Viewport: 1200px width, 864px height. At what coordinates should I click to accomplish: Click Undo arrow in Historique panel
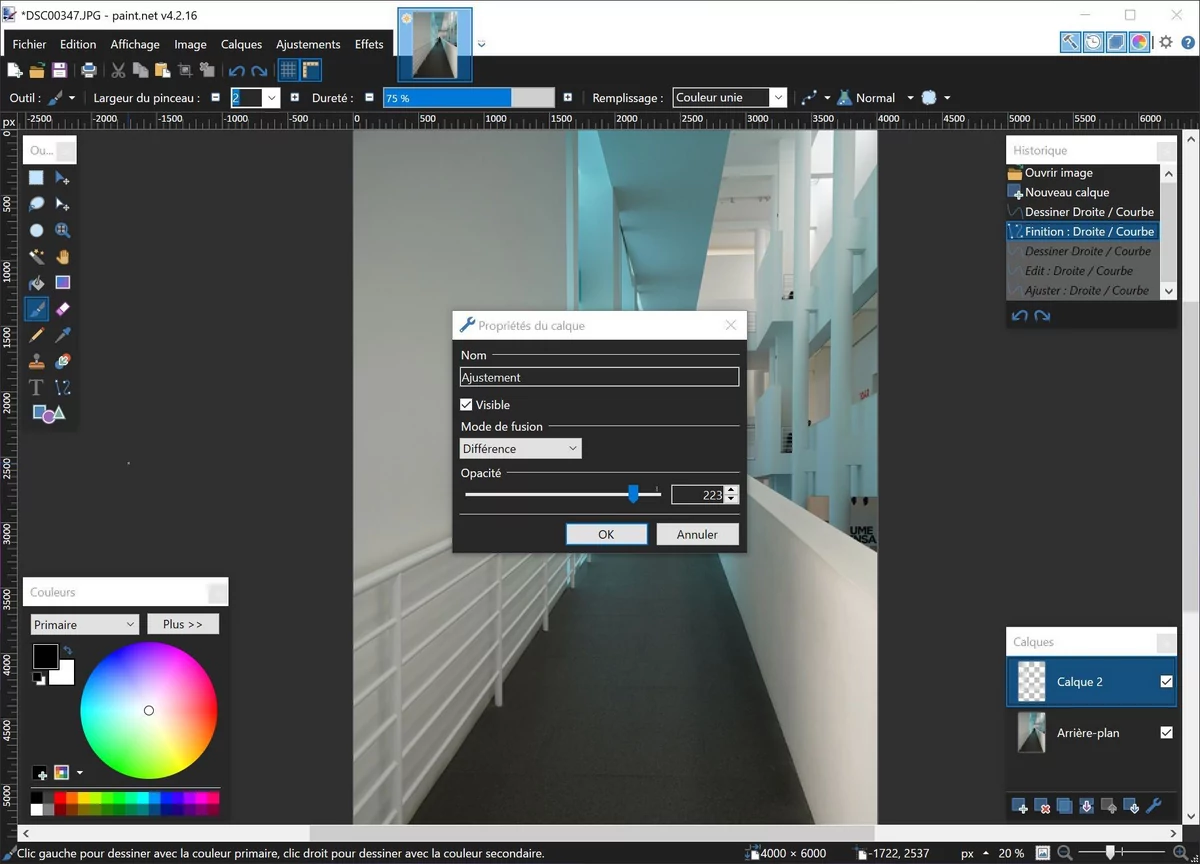pyautogui.click(x=1019, y=316)
